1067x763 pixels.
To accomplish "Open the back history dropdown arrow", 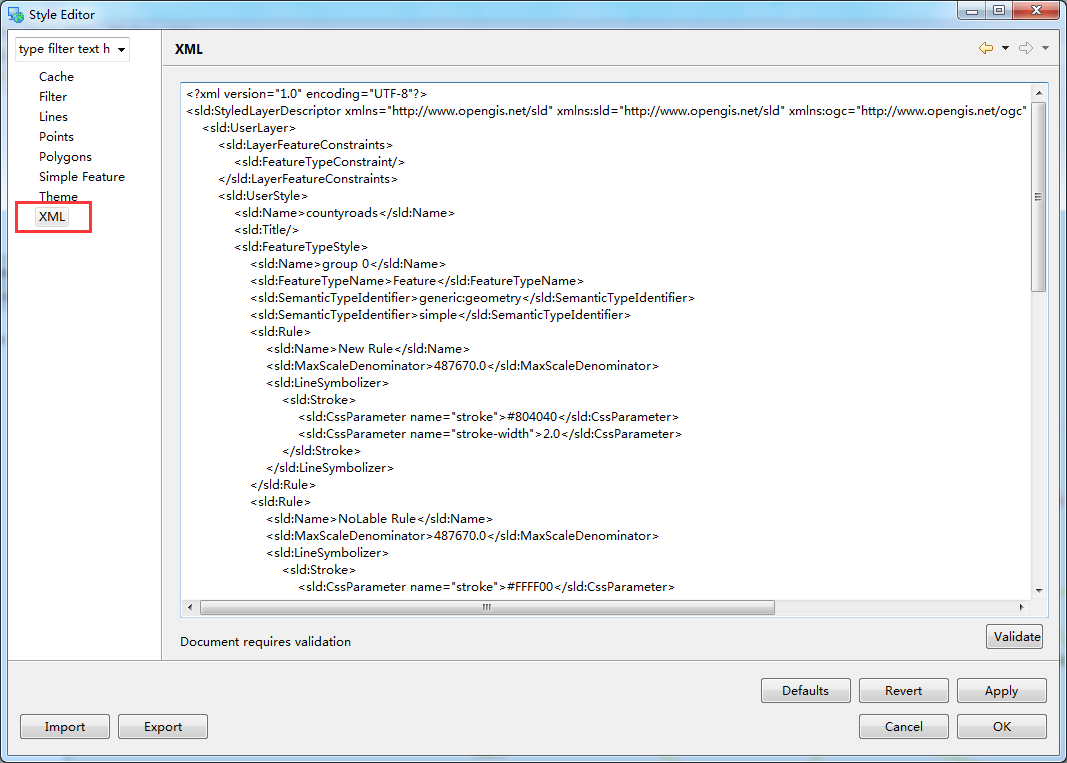I will point(1005,48).
